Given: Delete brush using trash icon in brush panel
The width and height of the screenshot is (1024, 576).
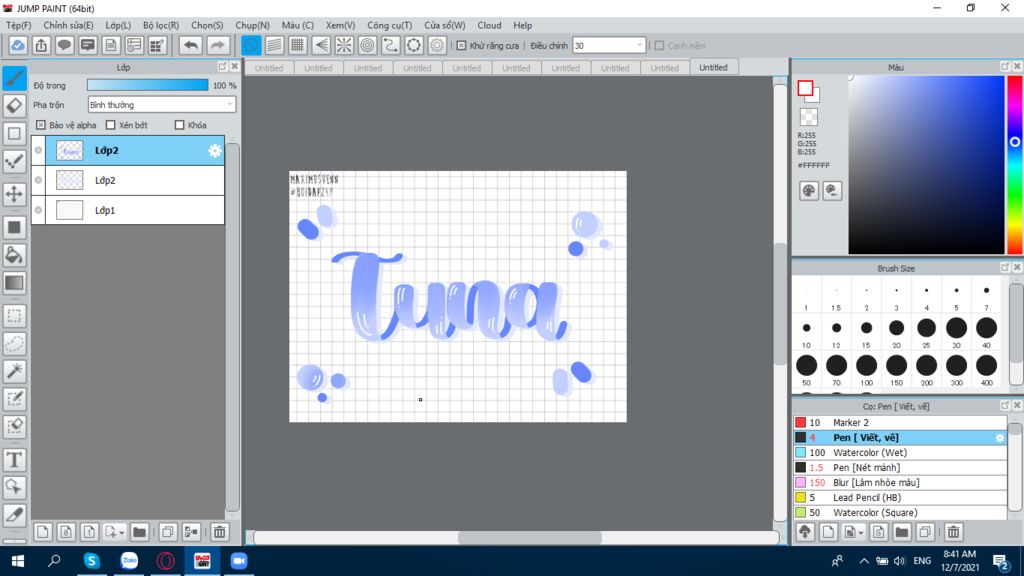Looking at the screenshot, I should tap(953, 532).
